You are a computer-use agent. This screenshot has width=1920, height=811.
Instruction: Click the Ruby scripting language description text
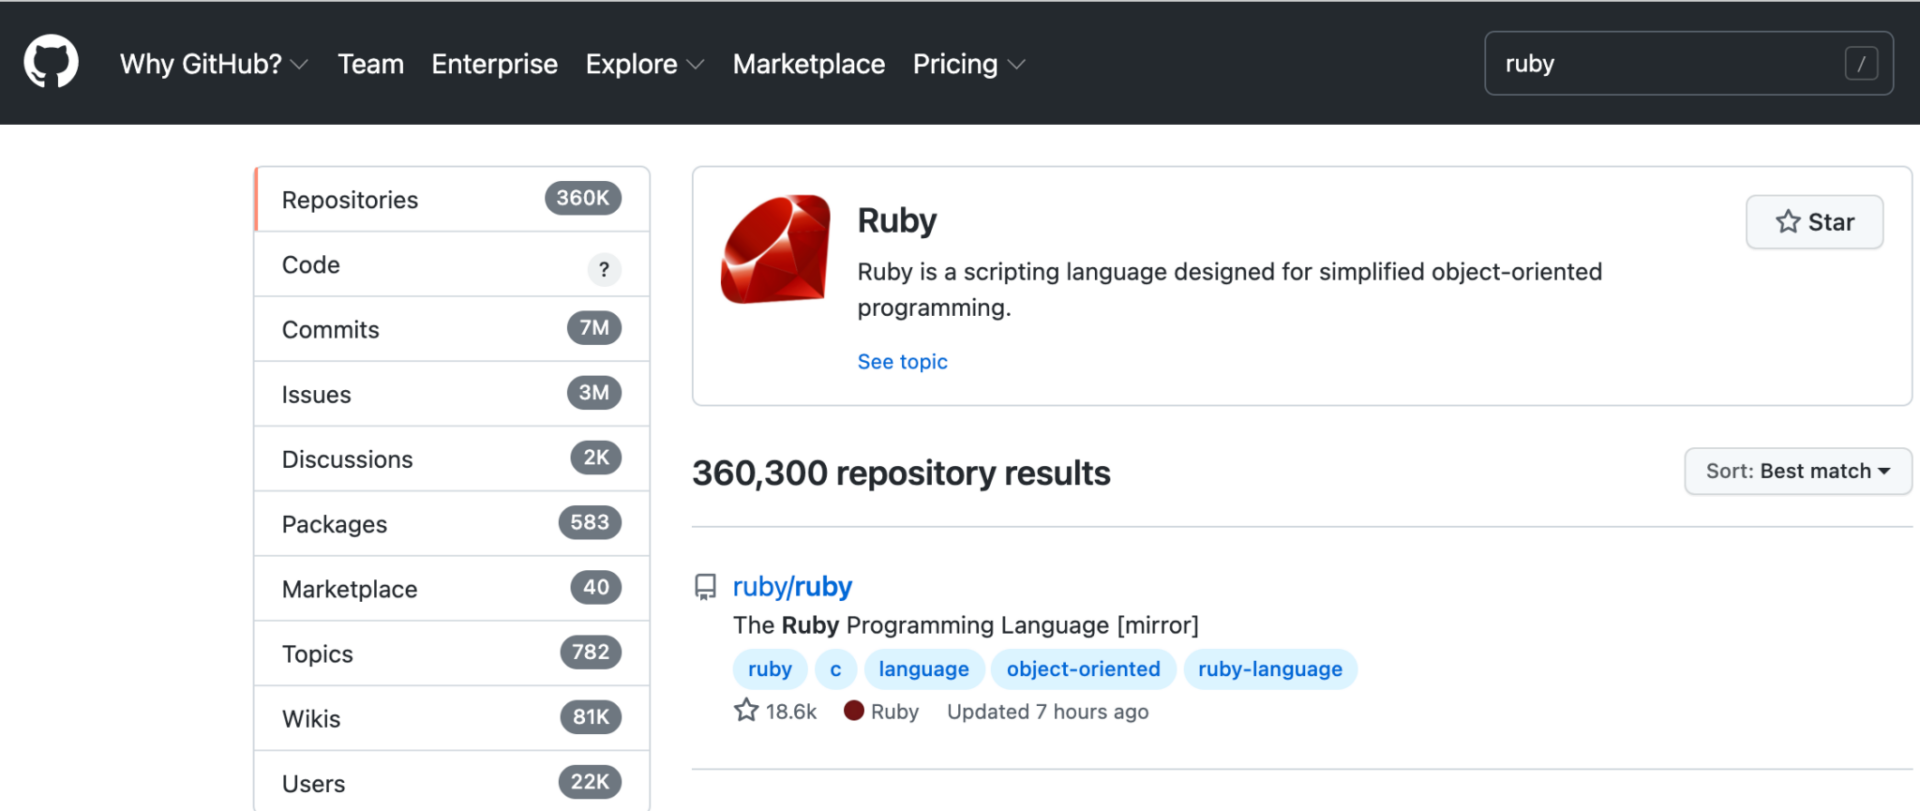click(x=1230, y=290)
